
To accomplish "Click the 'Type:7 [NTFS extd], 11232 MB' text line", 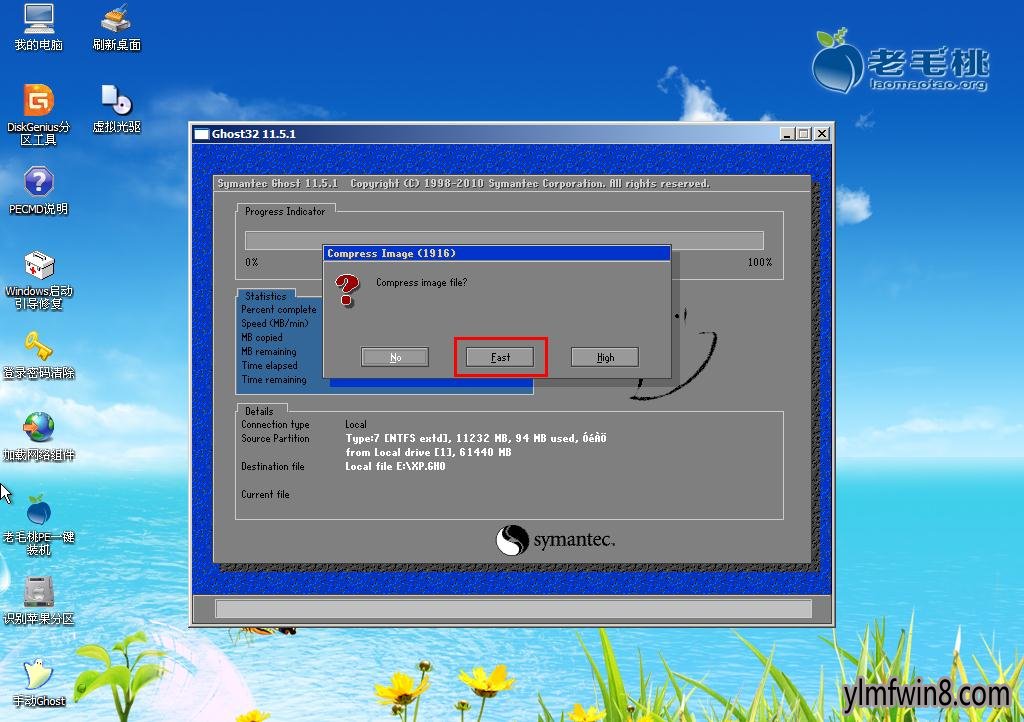I will 476,438.
